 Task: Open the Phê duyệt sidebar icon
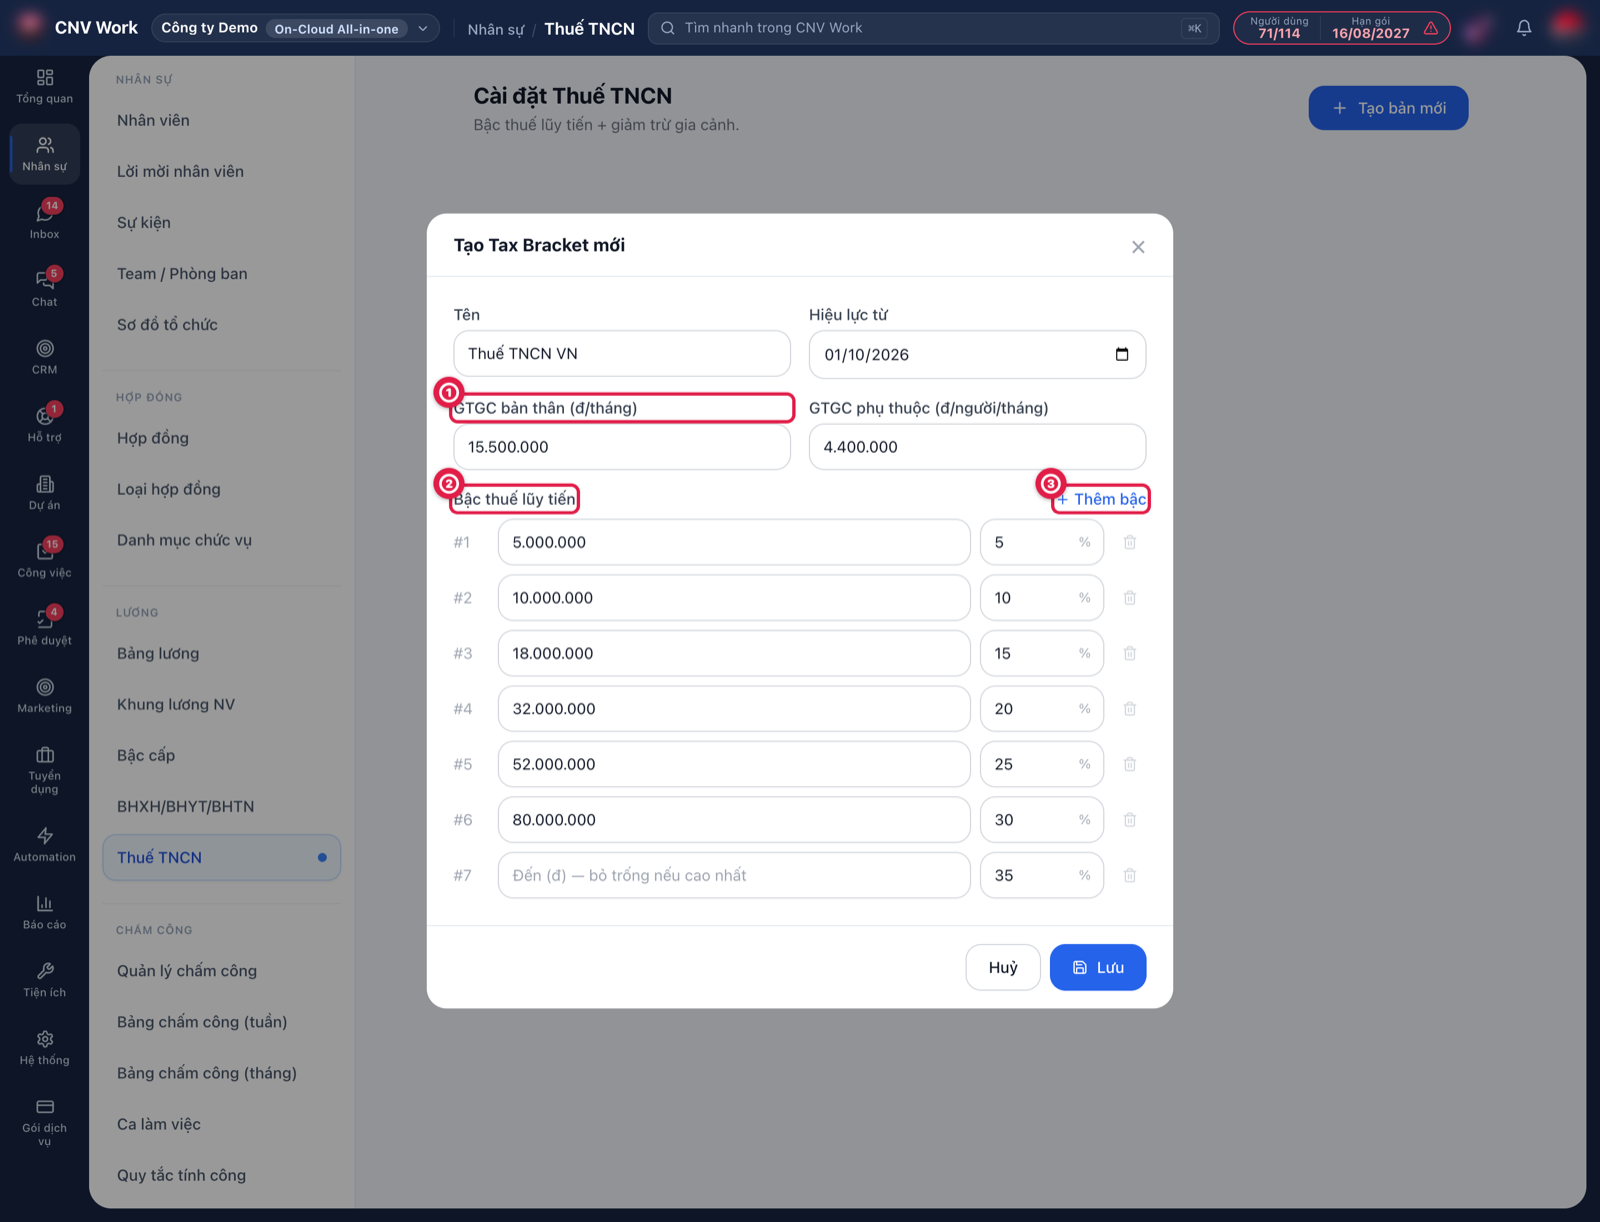point(45,627)
